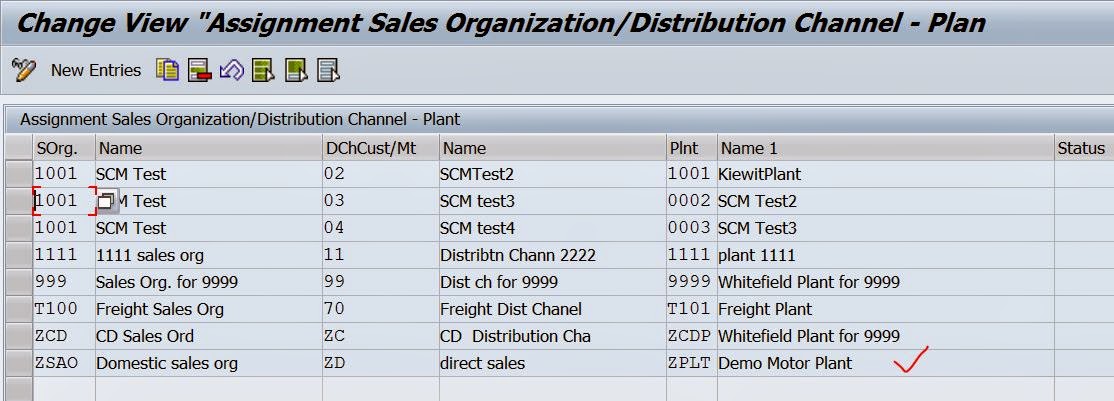Click the Copy As icon
This screenshot has width=1114, height=401.
(167, 70)
